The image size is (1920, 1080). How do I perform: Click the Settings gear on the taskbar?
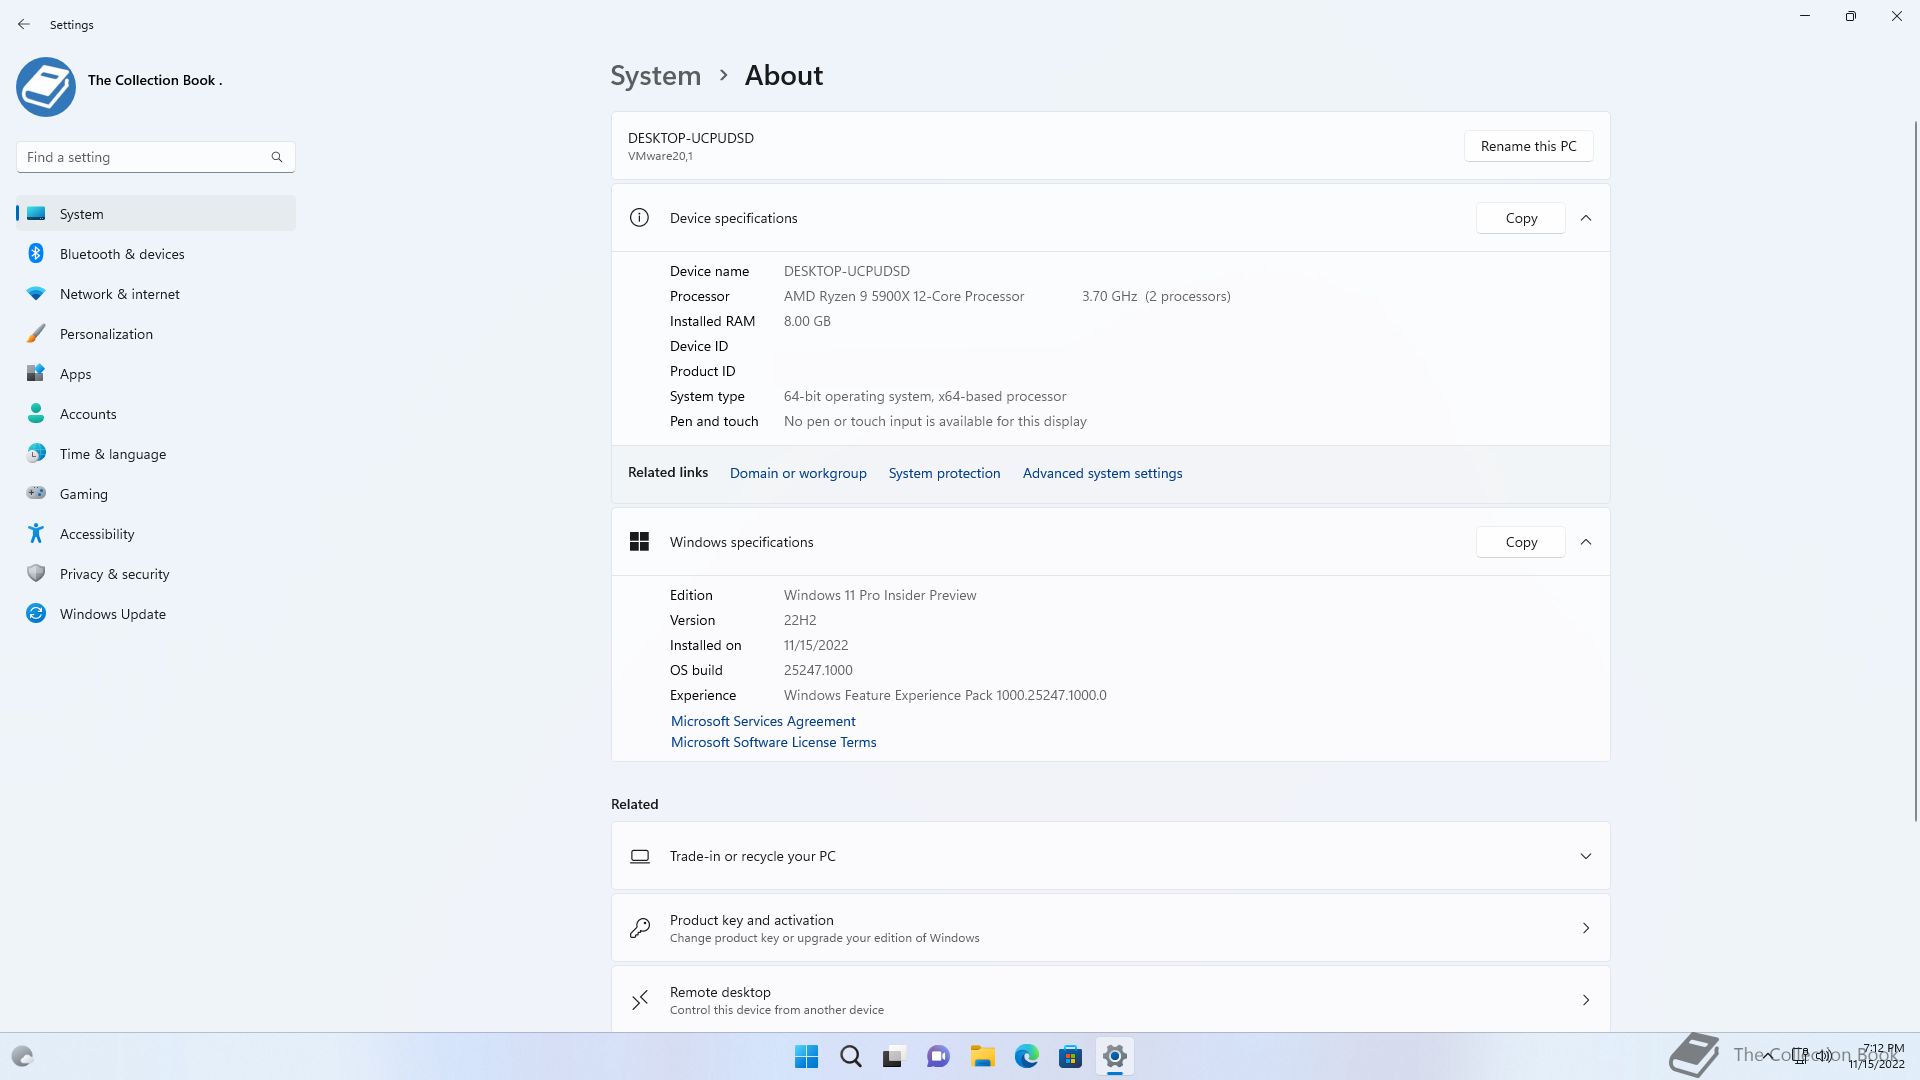(1115, 1057)
